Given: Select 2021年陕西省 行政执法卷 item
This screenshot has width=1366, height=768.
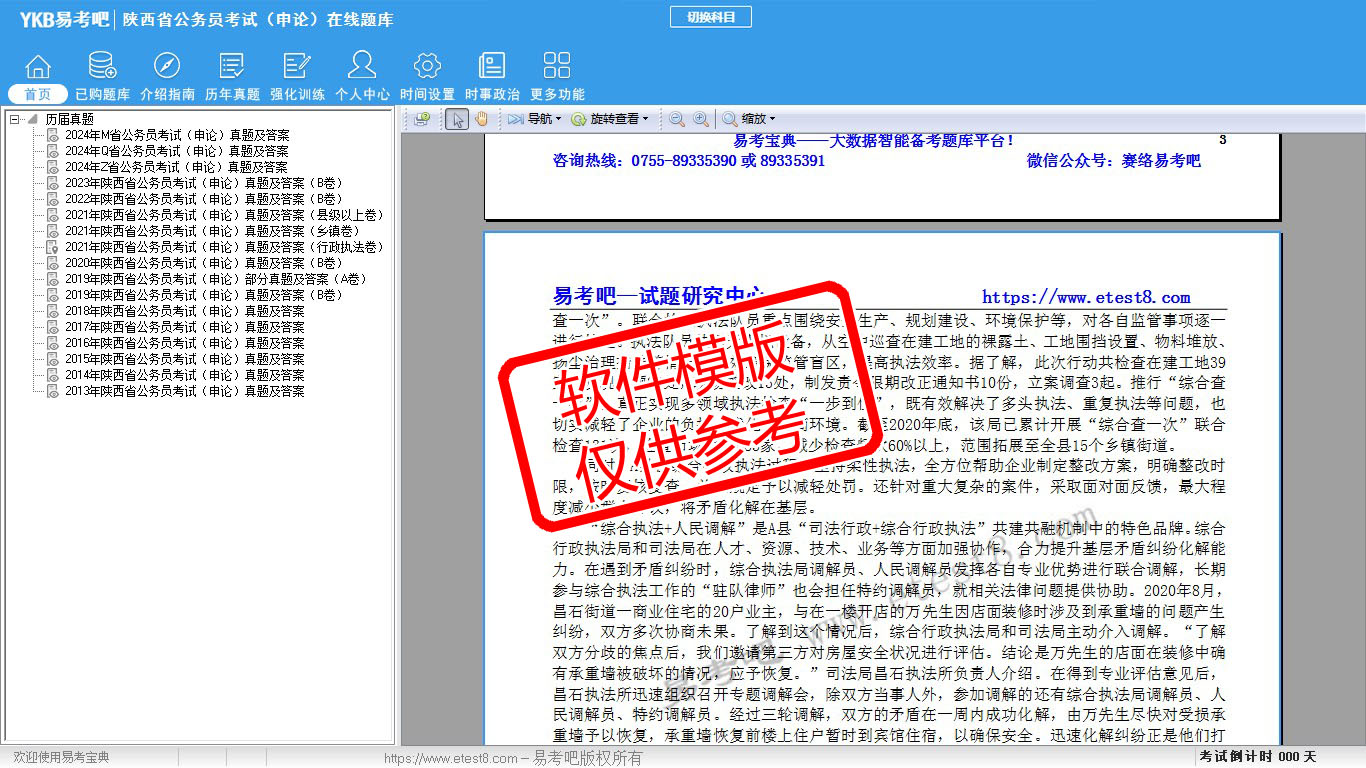Looking at the screenshot, I should pyautogui.click(x=224, y=247).
